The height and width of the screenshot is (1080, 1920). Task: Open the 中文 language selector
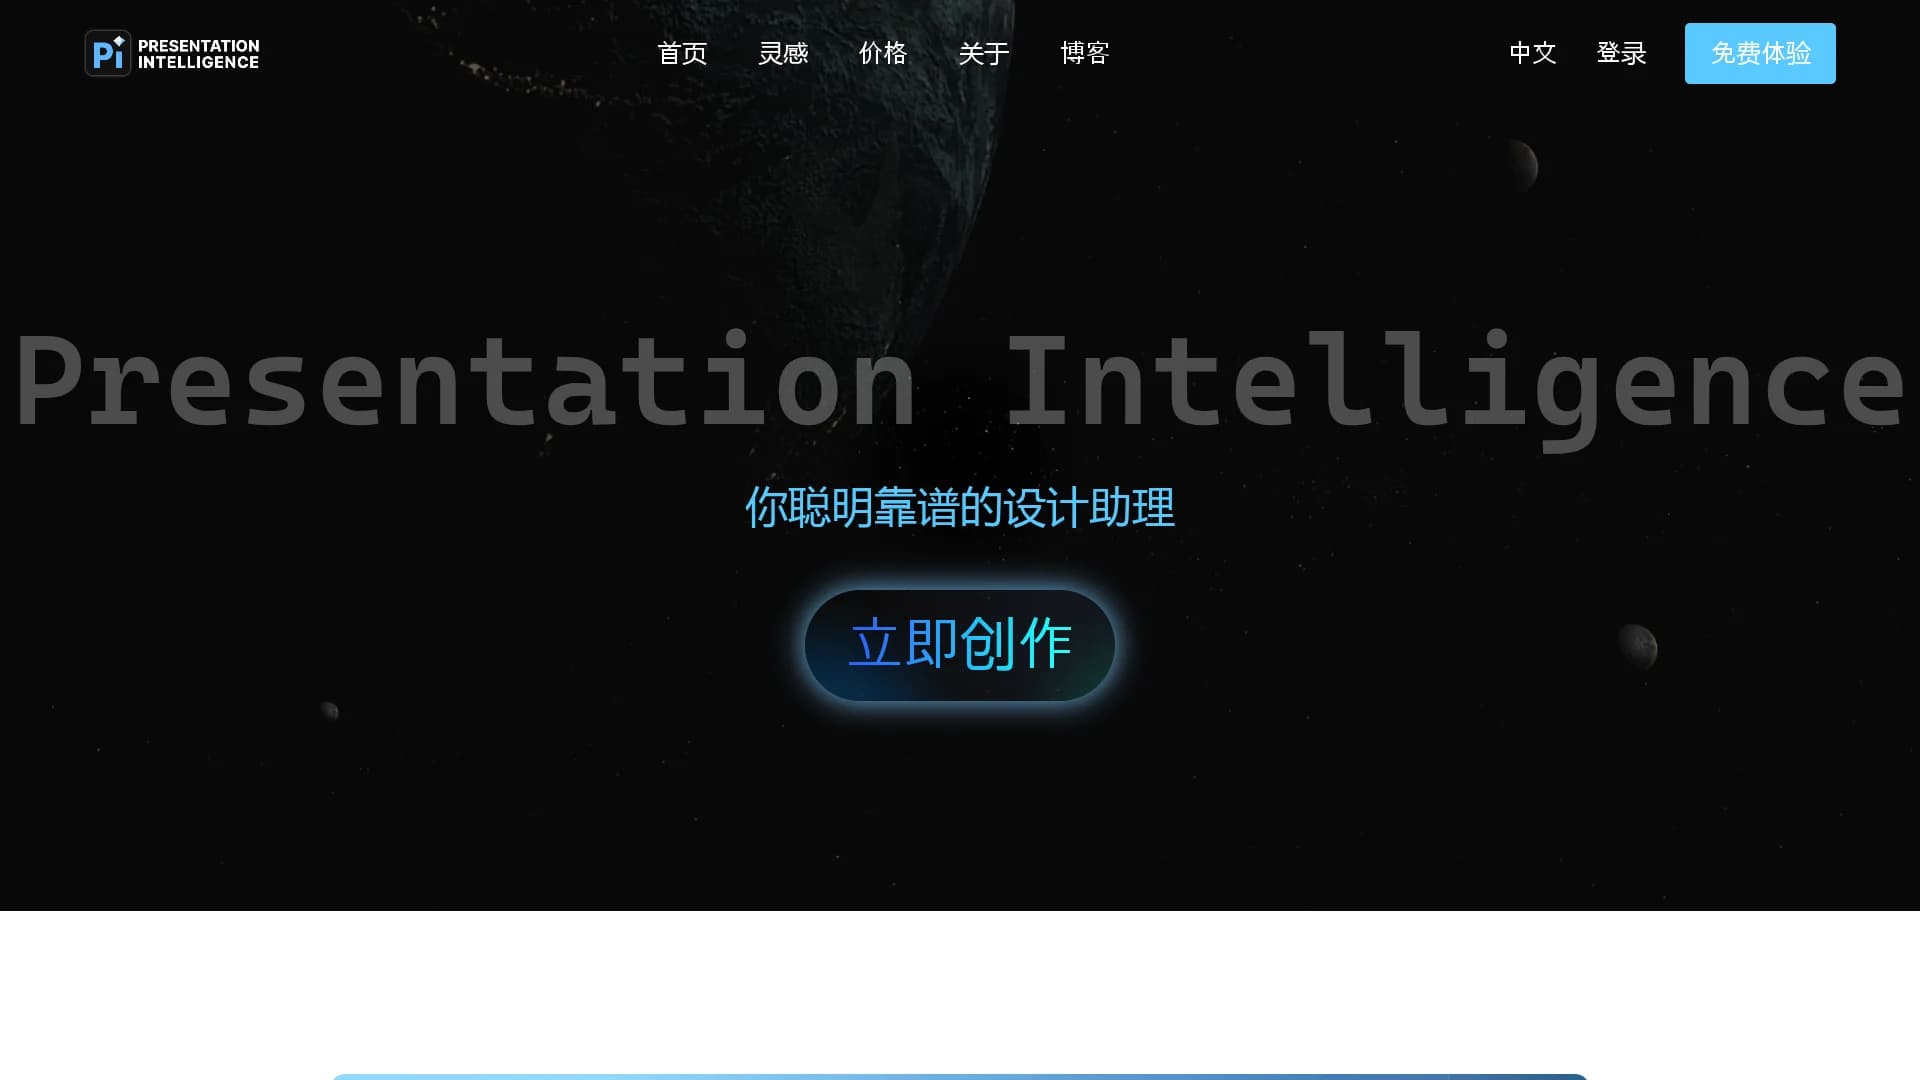(1533, 53)
